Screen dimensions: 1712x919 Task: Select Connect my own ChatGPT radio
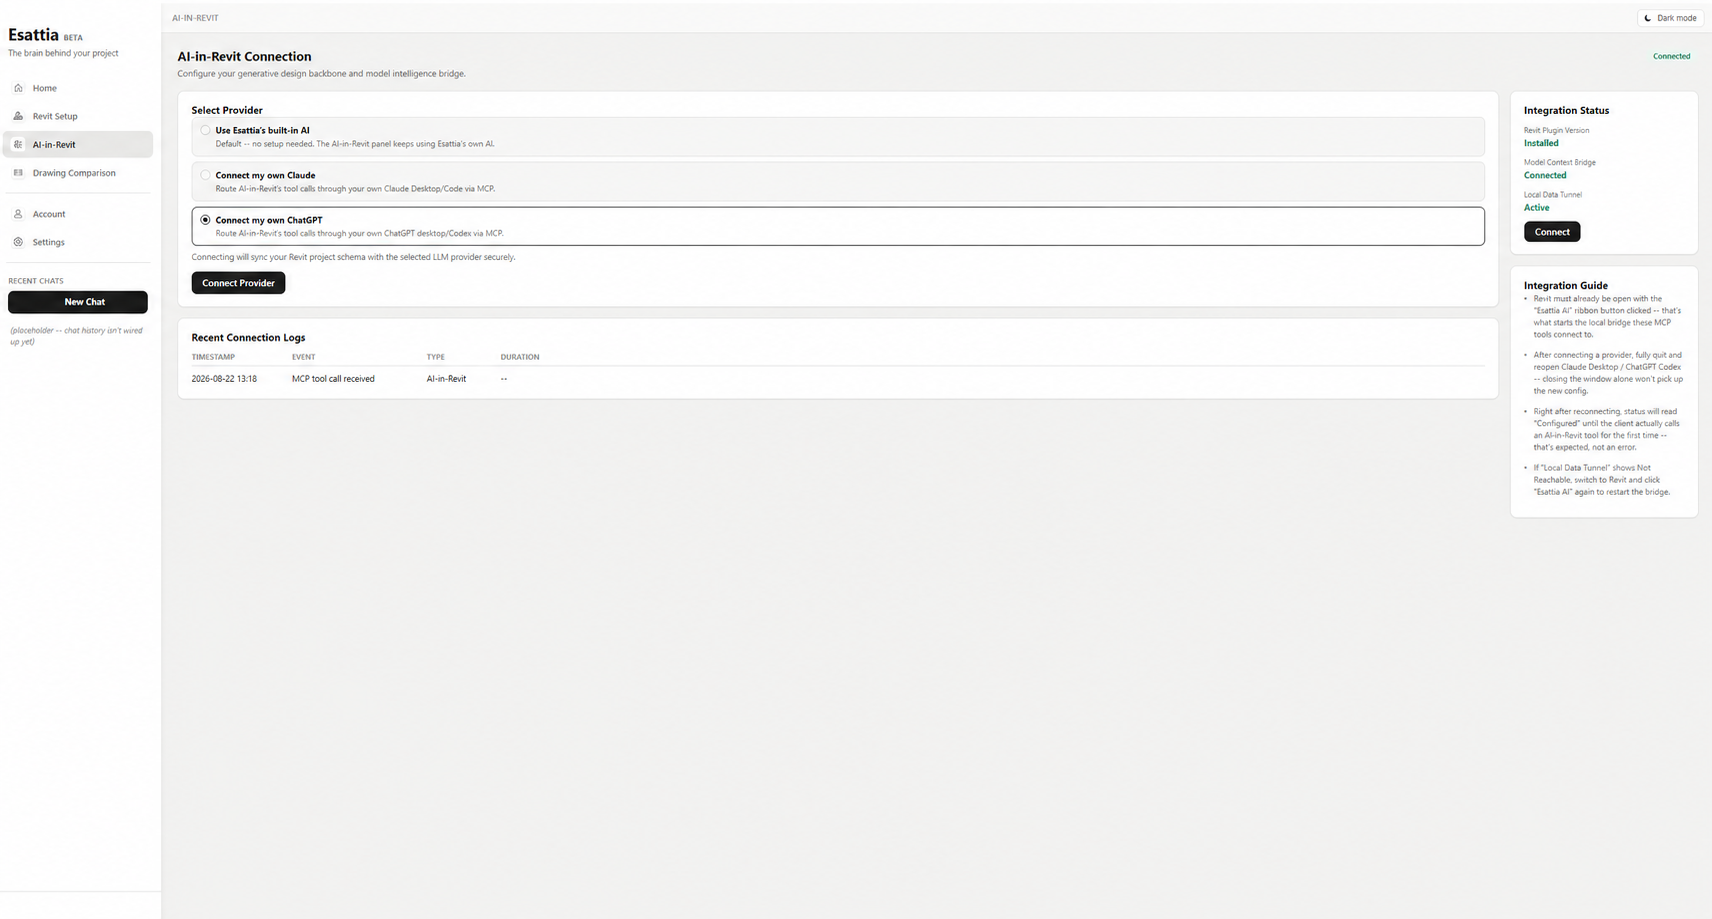click(205, 220)
